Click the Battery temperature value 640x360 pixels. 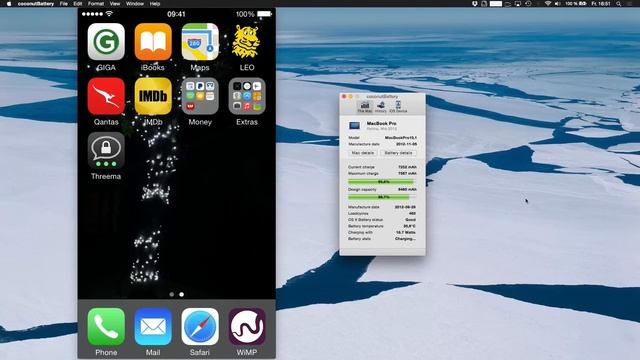coord(409,226)
